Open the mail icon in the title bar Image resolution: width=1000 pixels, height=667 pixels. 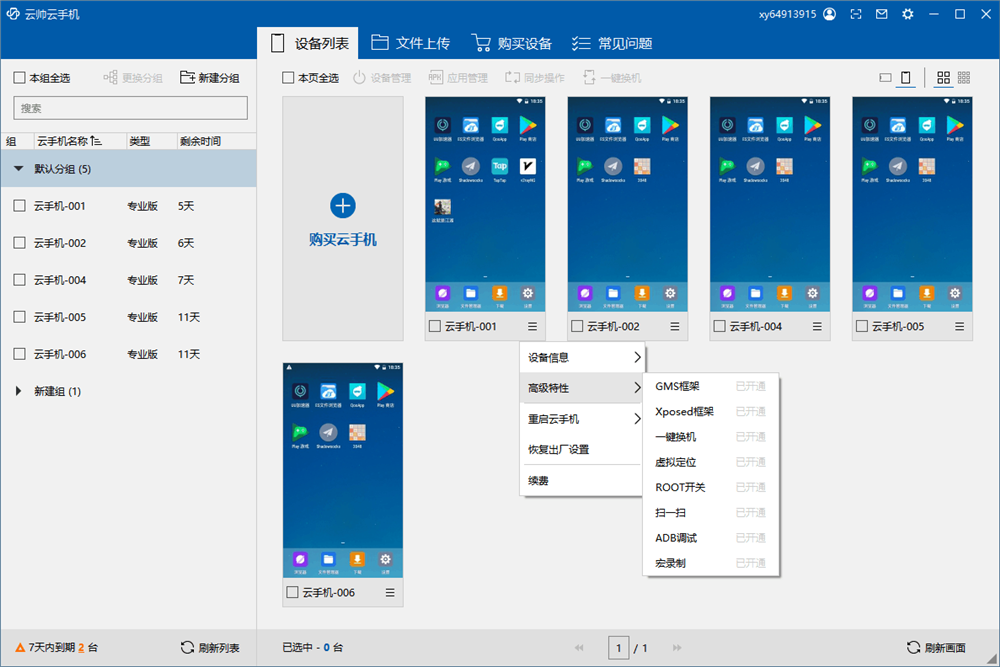click(880, 14)
